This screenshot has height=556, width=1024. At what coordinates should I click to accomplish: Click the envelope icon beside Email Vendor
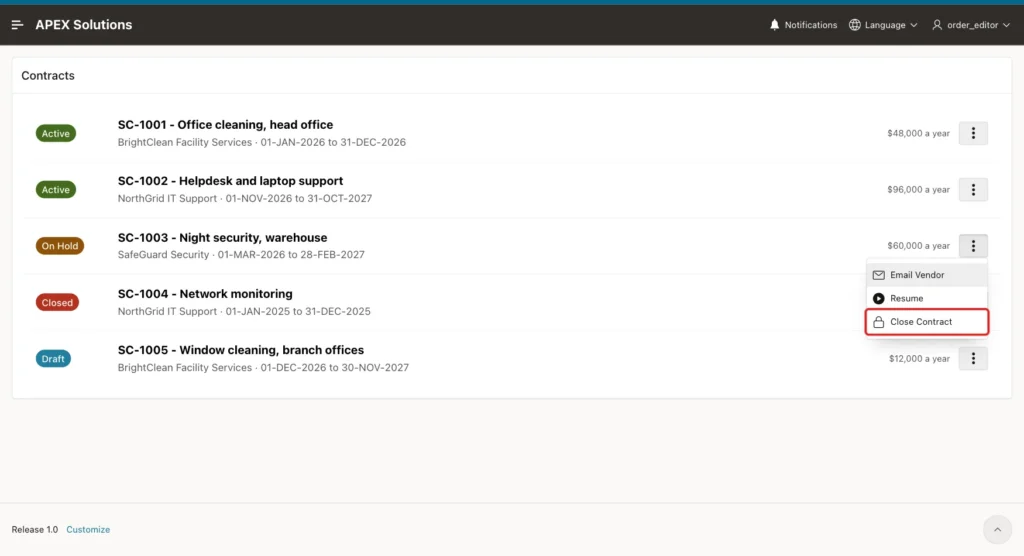879,275
